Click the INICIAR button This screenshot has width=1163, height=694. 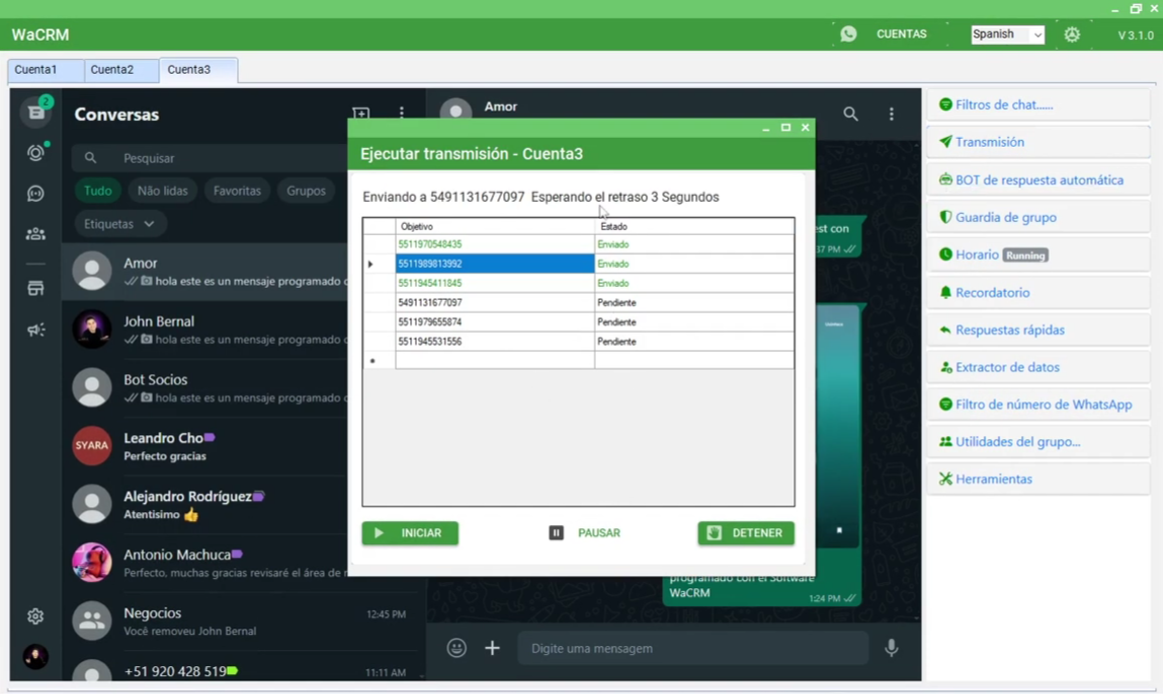click(x=410, y=533)
